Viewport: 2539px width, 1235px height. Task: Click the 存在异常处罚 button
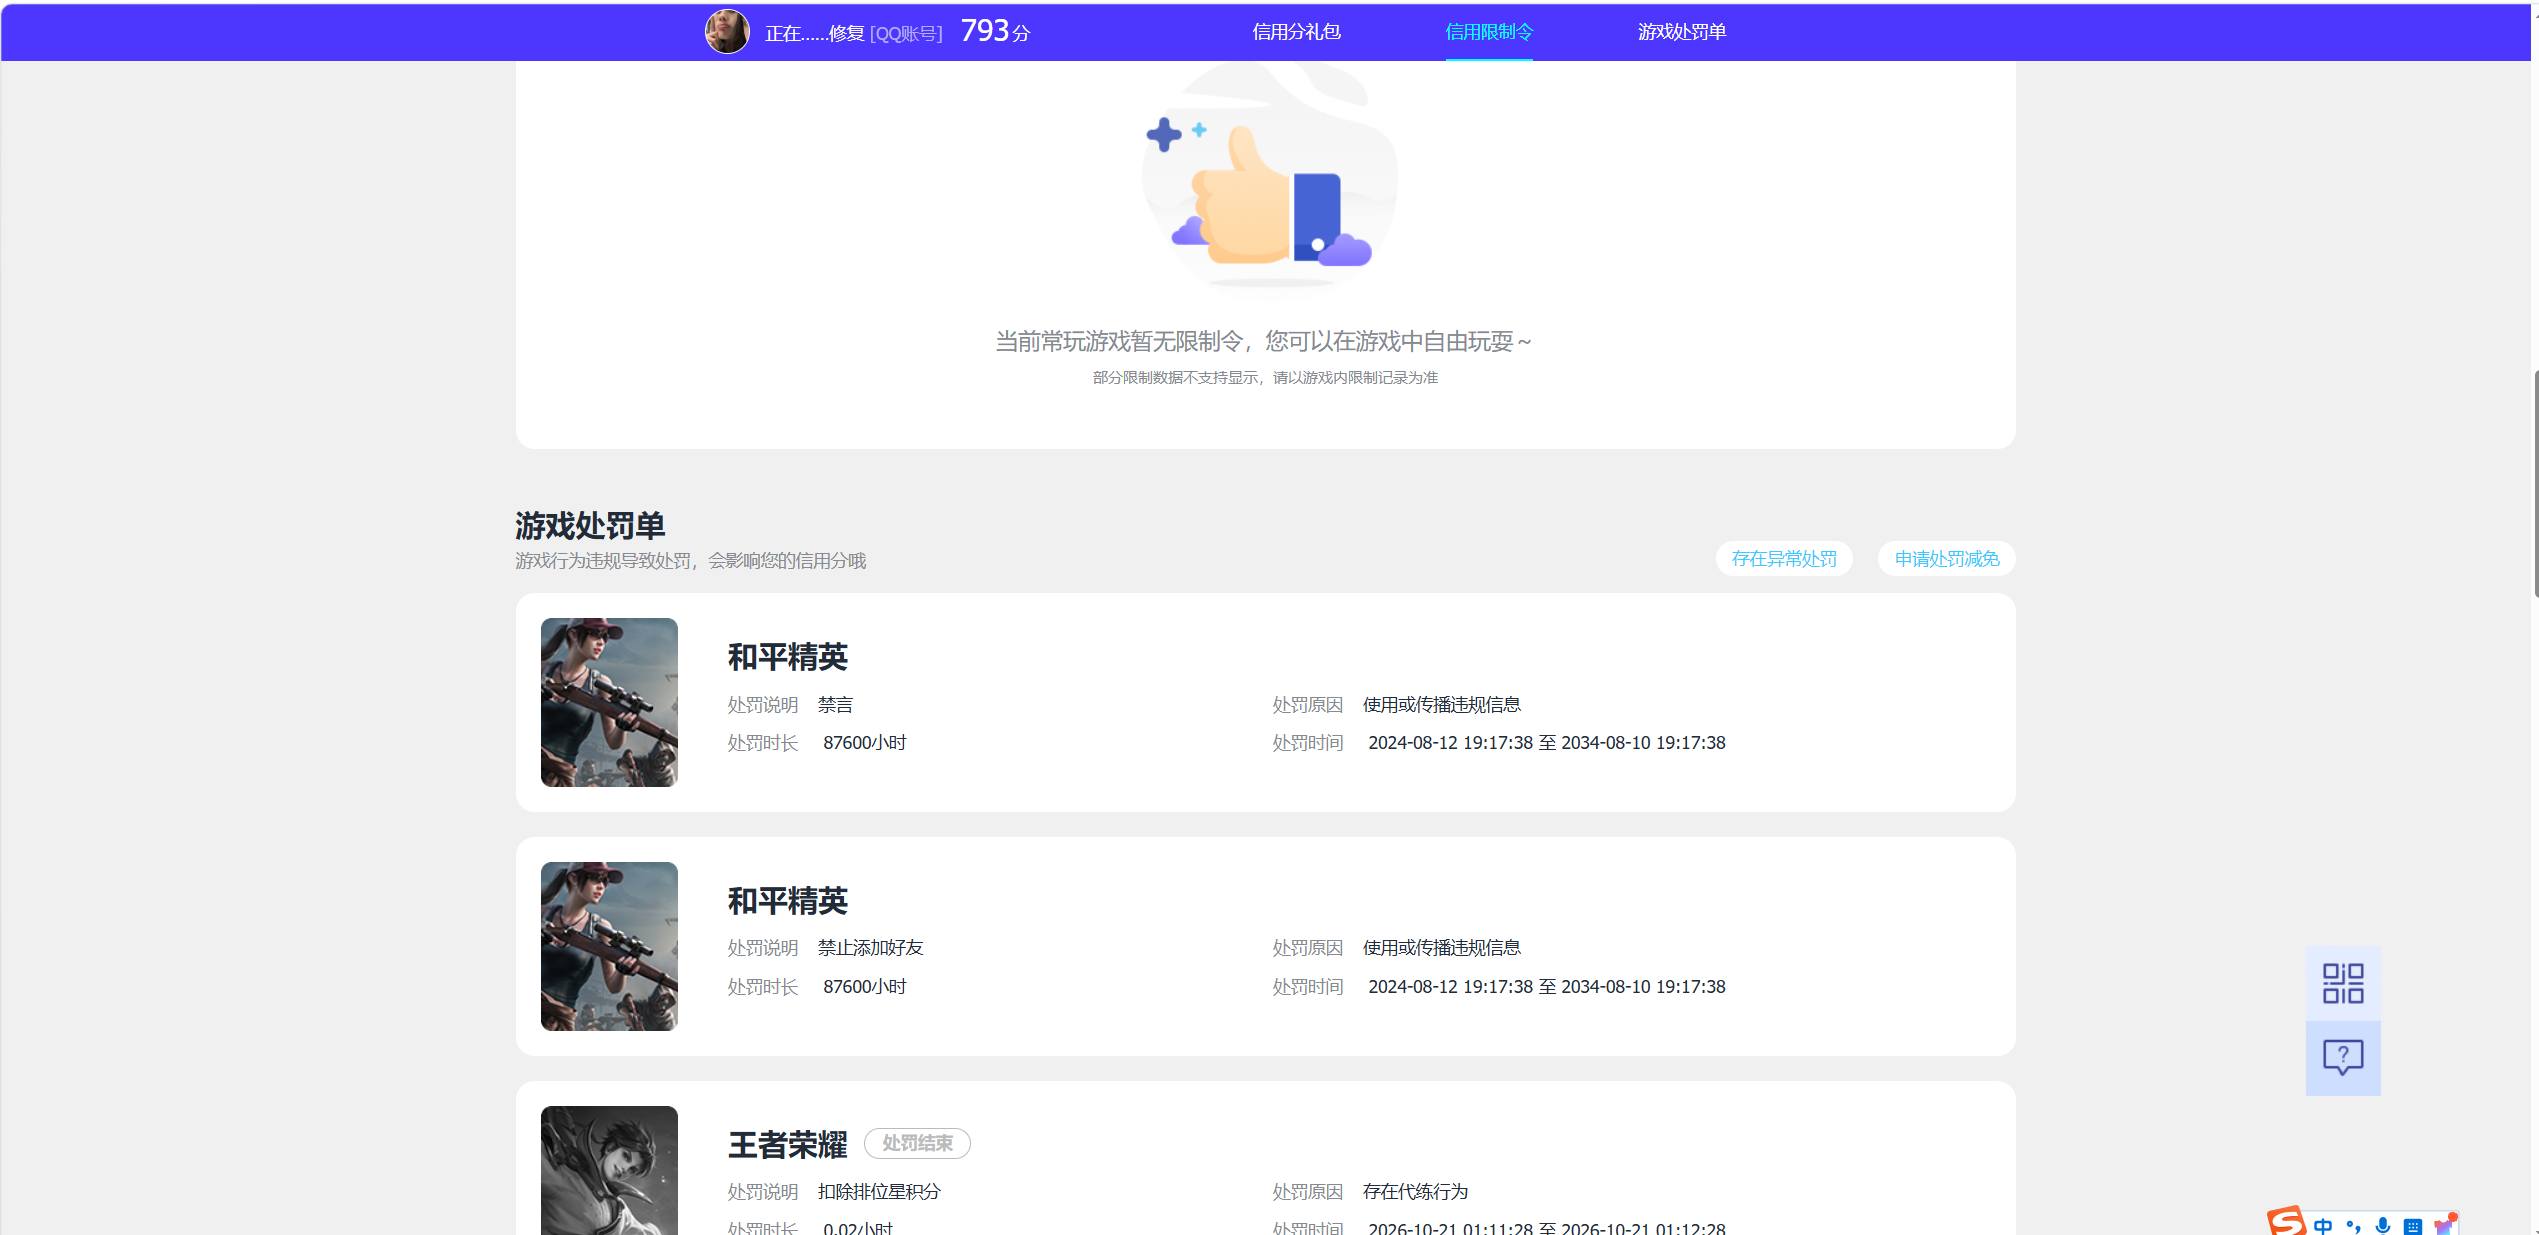(1784, 558)
